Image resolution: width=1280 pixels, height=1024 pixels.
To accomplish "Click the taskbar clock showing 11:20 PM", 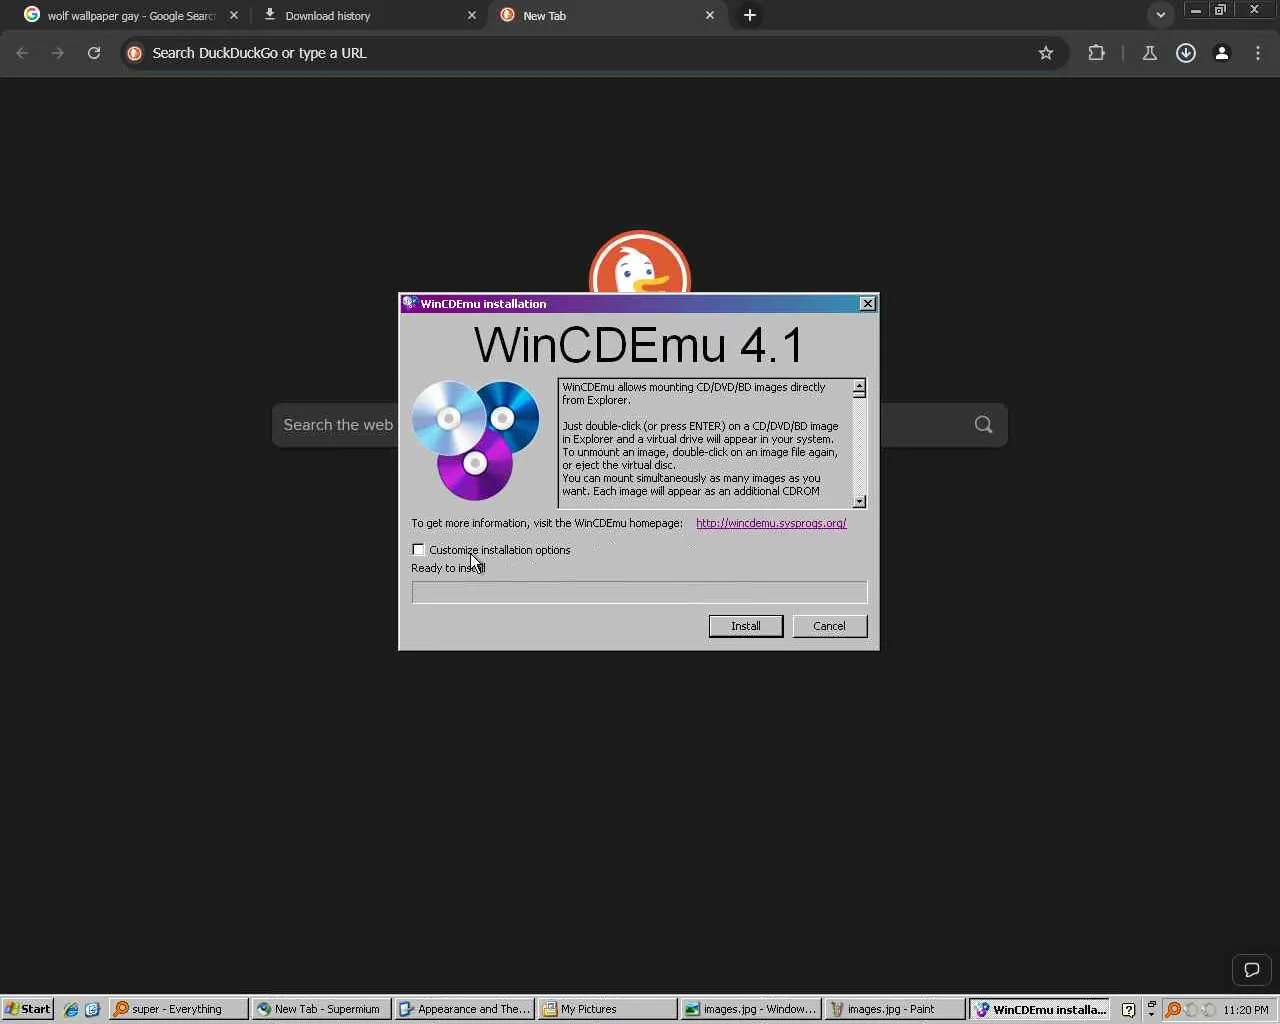I will [1246, 1010].
